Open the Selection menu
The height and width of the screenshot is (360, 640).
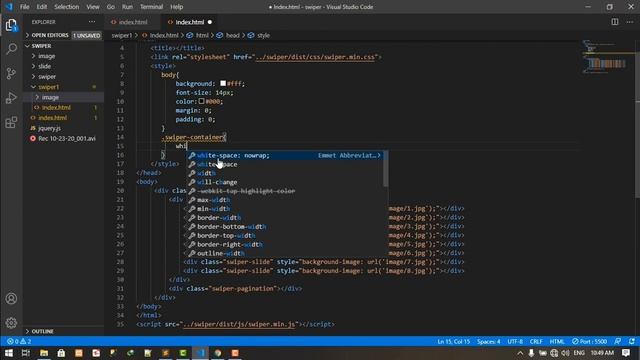coord(67,7)
